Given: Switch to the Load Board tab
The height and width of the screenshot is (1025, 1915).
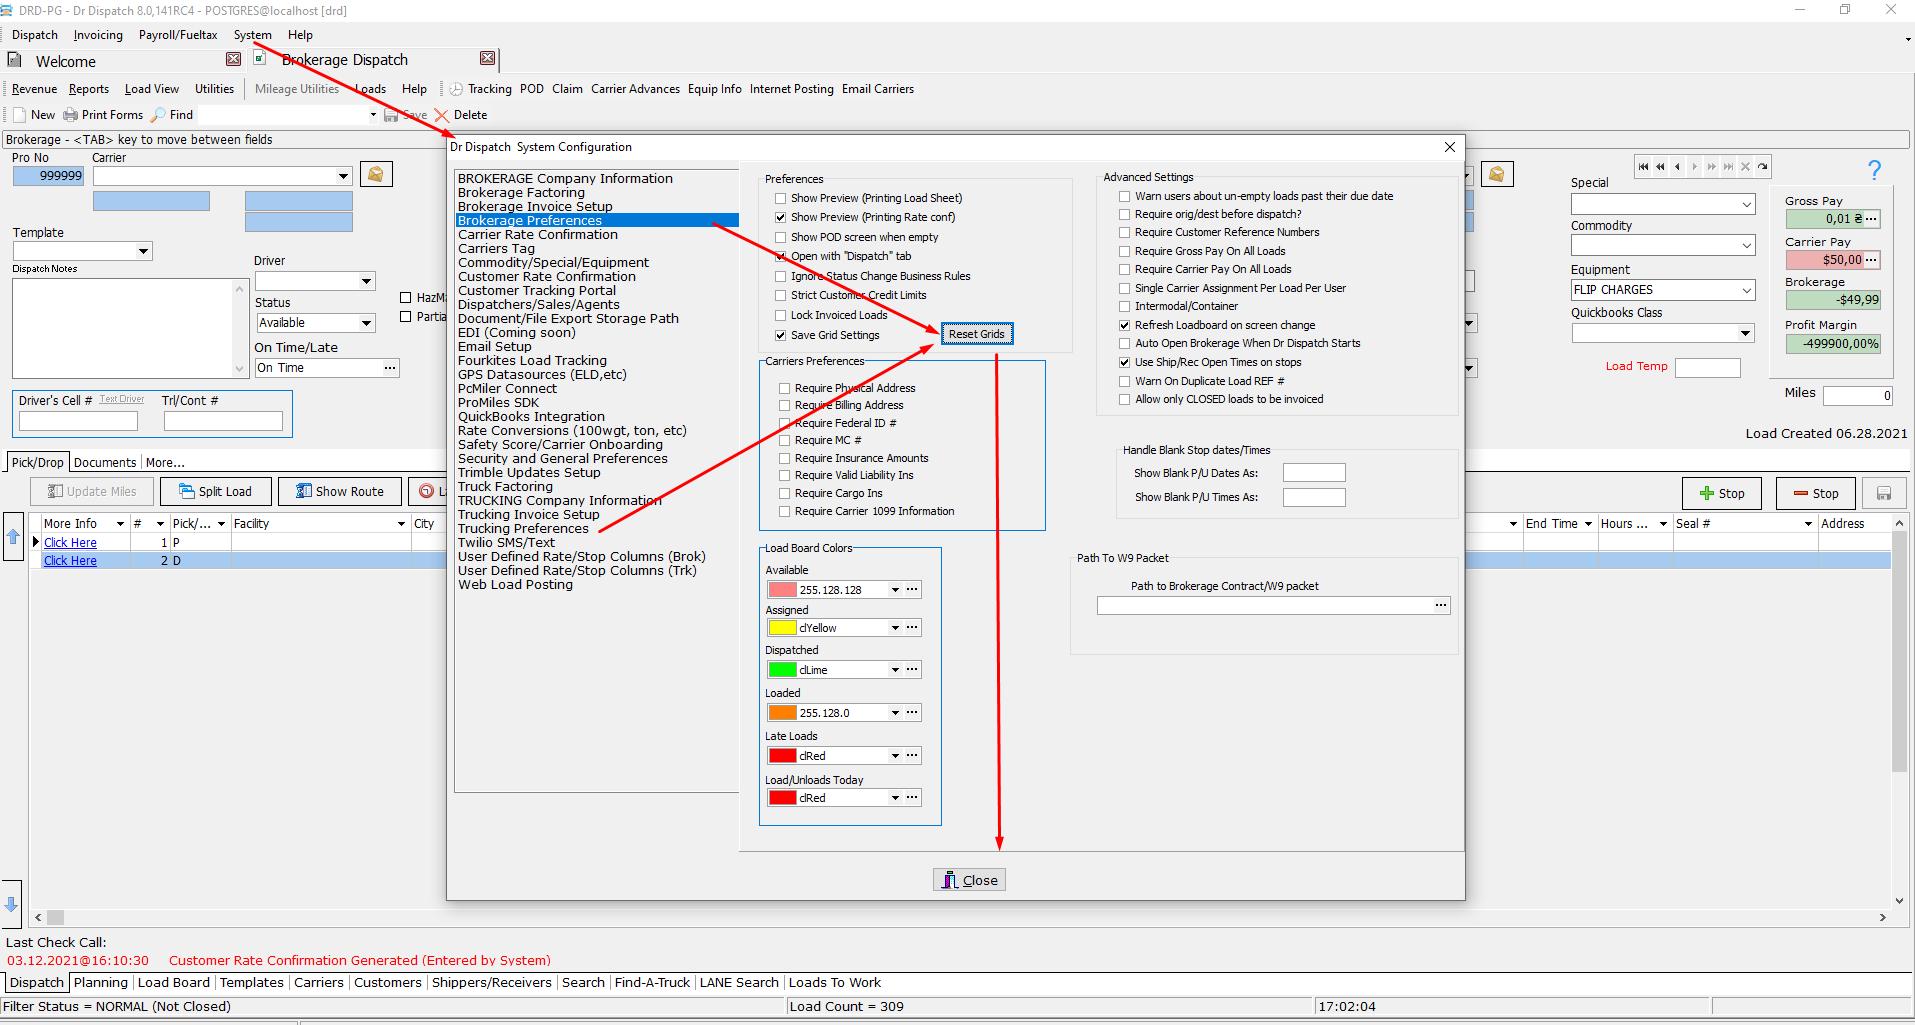Looking at the screenshot, I should pyautogui.click(x=173, y=982).
